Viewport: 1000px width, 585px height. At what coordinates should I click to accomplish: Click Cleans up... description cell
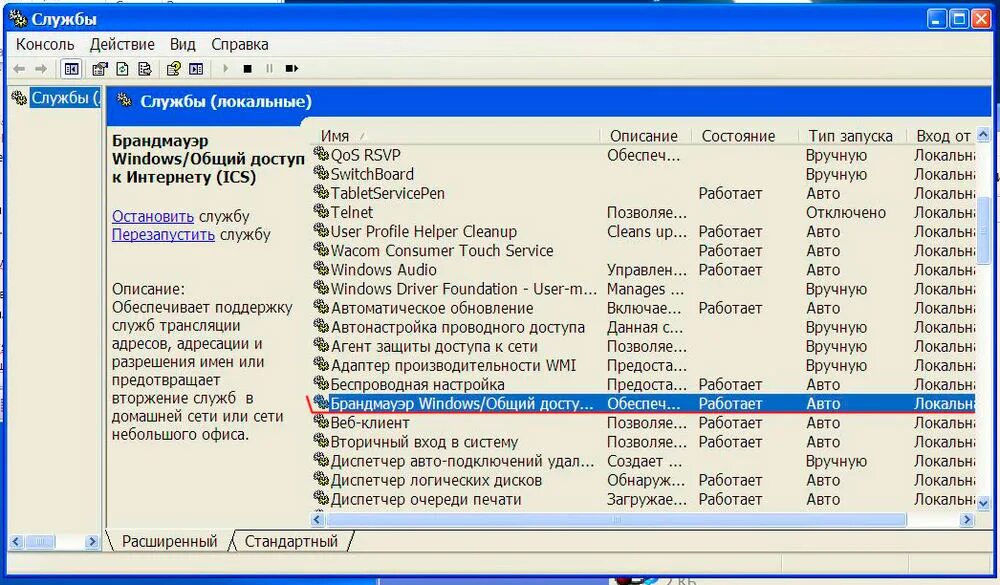tap(647, 232)
